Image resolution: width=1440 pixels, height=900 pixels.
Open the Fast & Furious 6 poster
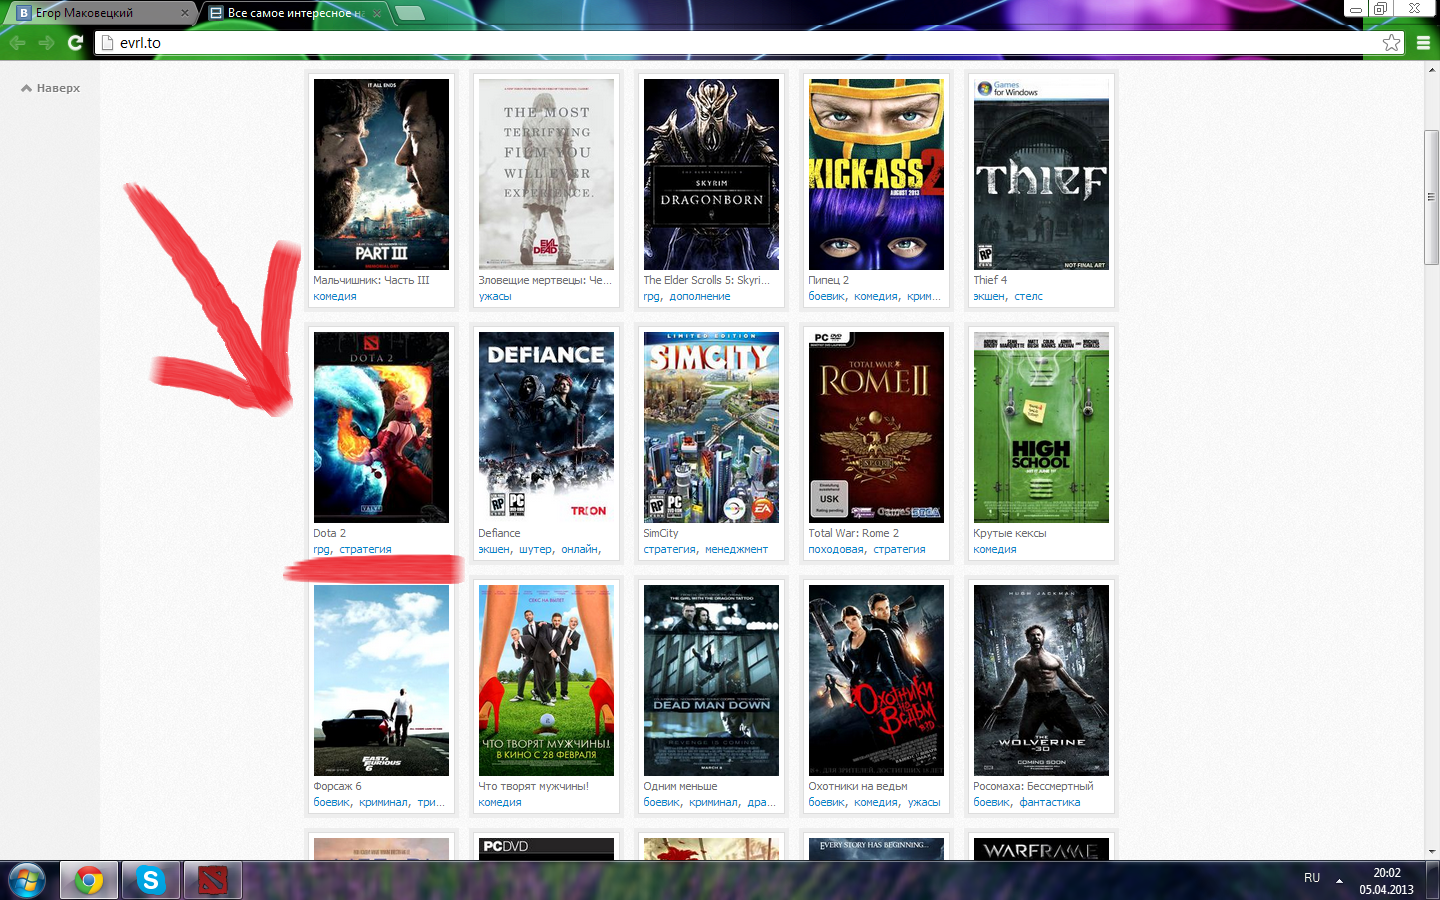[x=381, y=680]
